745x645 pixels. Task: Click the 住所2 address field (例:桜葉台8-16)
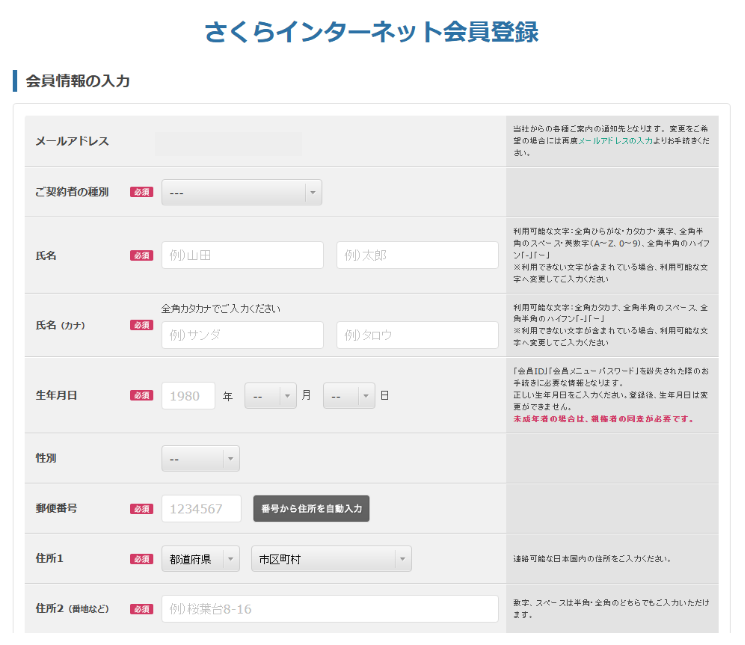[x=329, y=609]
